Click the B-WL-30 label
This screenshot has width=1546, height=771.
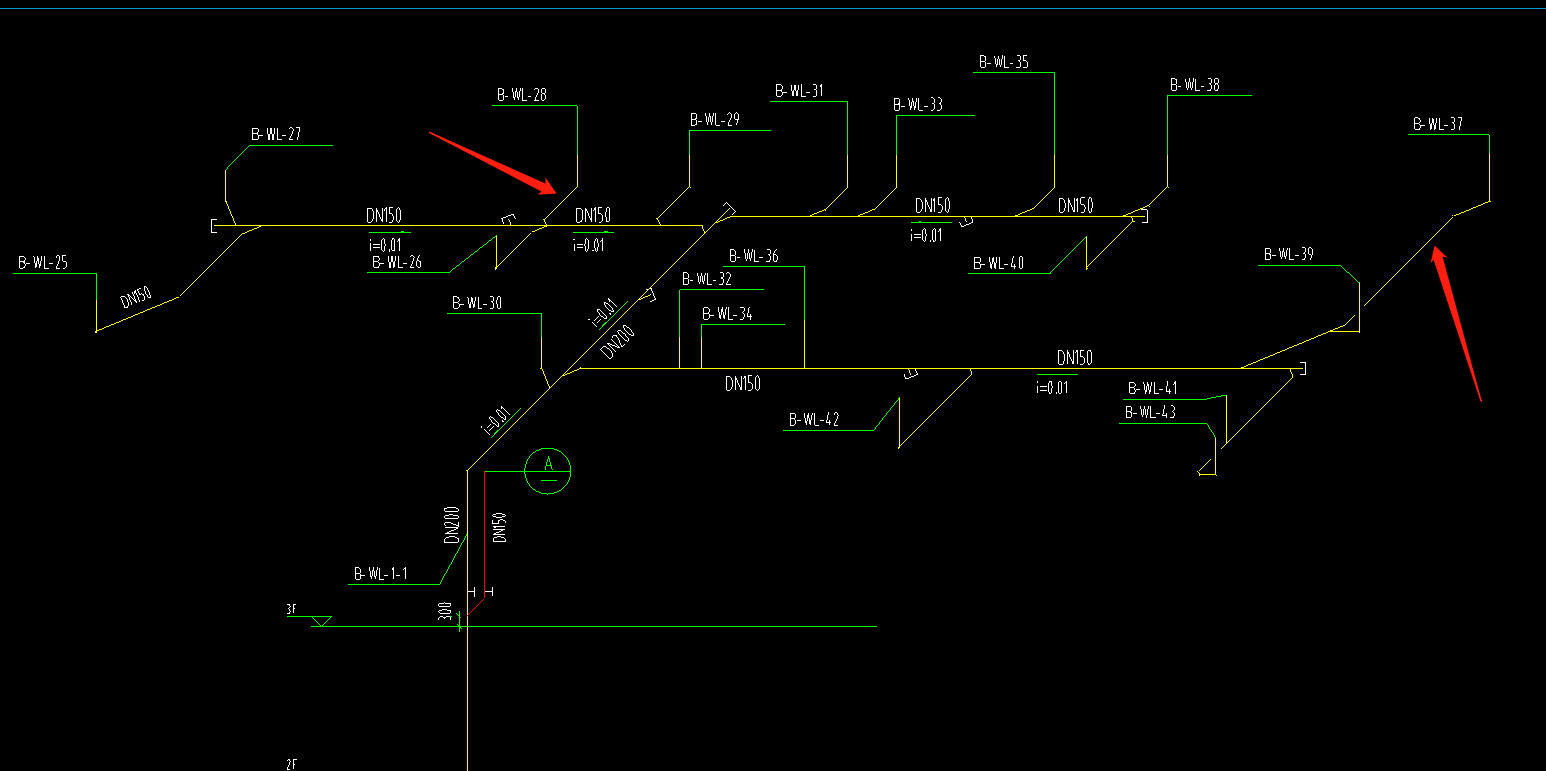(x=477, y=304)
